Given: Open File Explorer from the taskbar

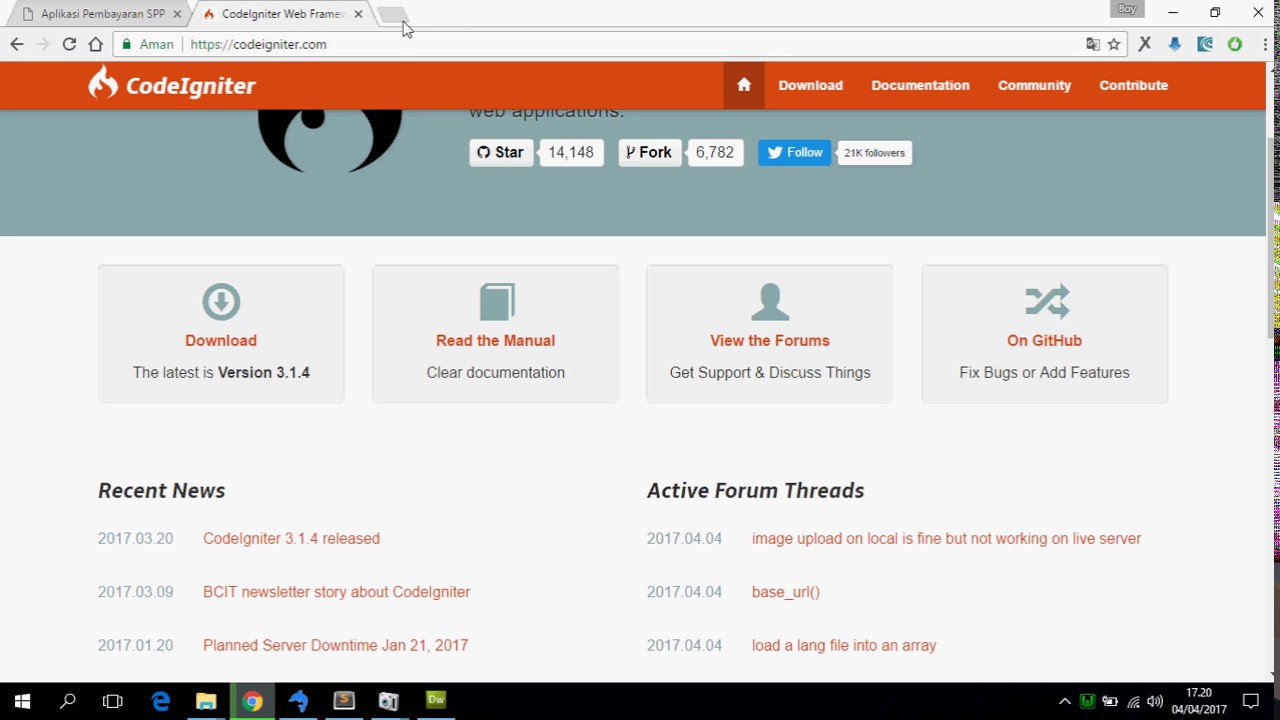Looking at the screenshot, I should point(206,702).
